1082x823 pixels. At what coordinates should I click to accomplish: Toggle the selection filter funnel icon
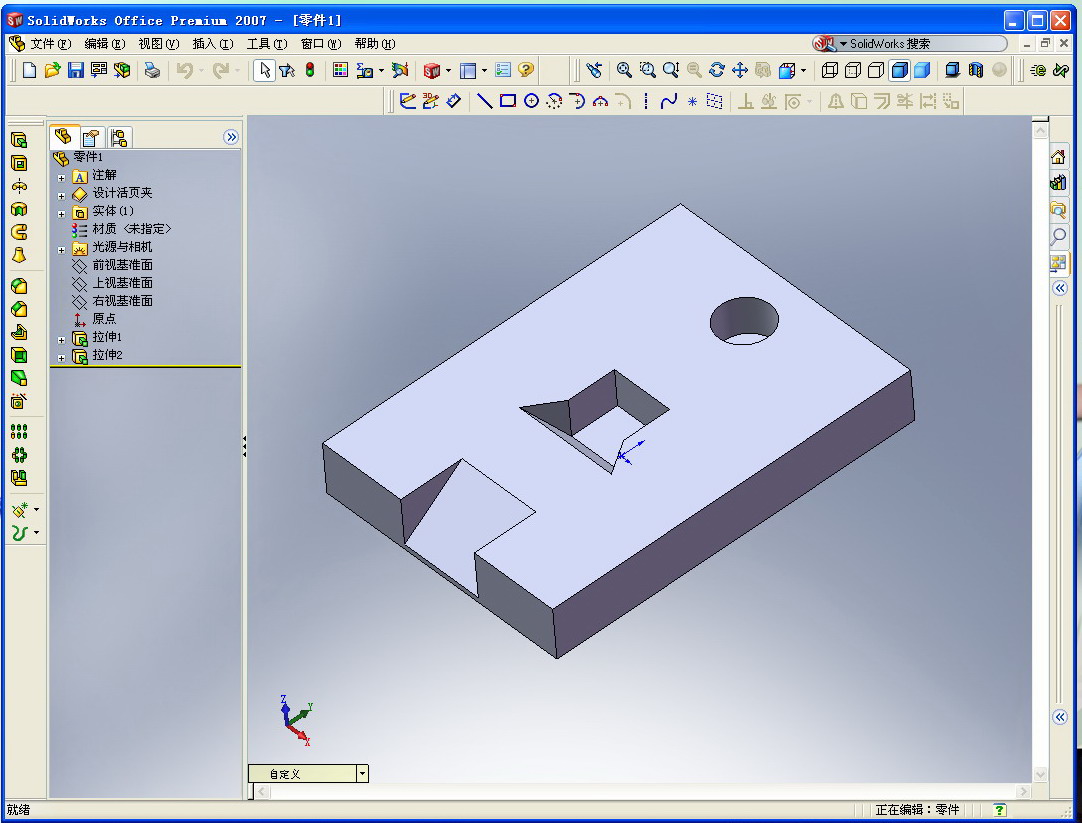[287, 70]
